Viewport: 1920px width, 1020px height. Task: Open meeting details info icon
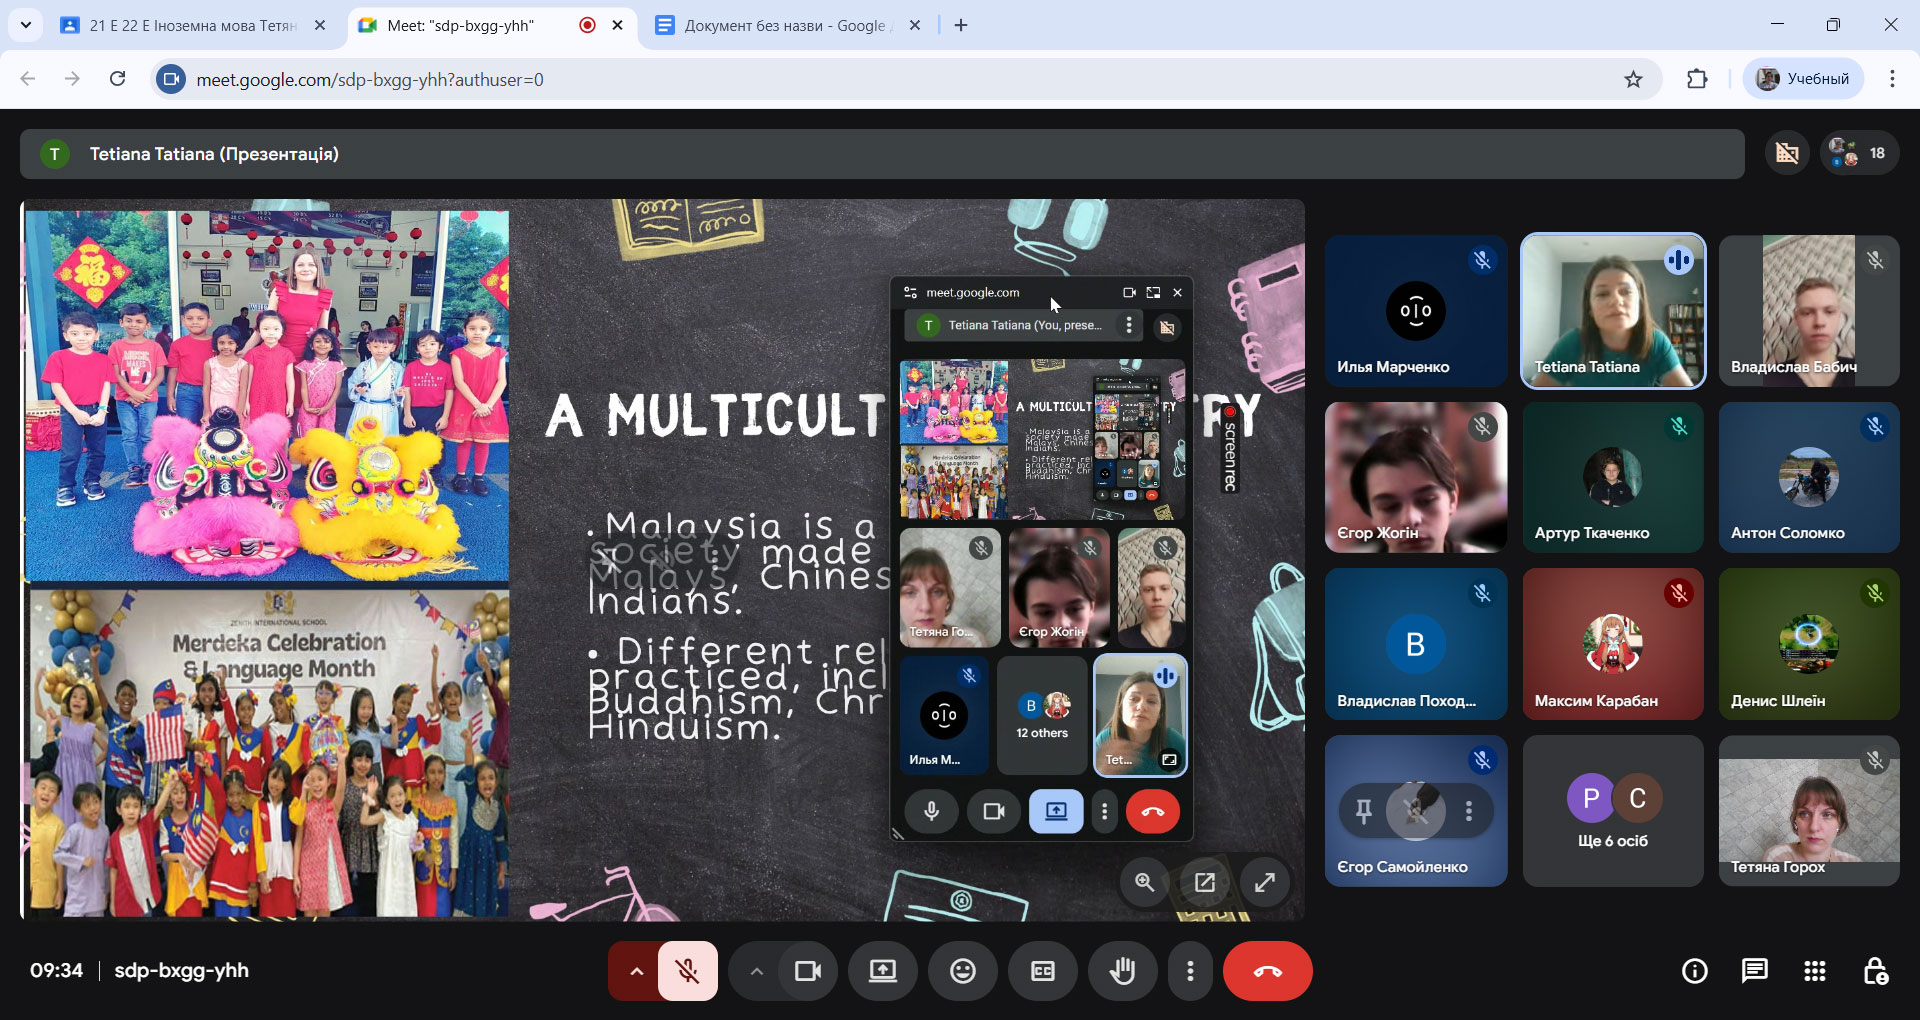point(1694,971)
